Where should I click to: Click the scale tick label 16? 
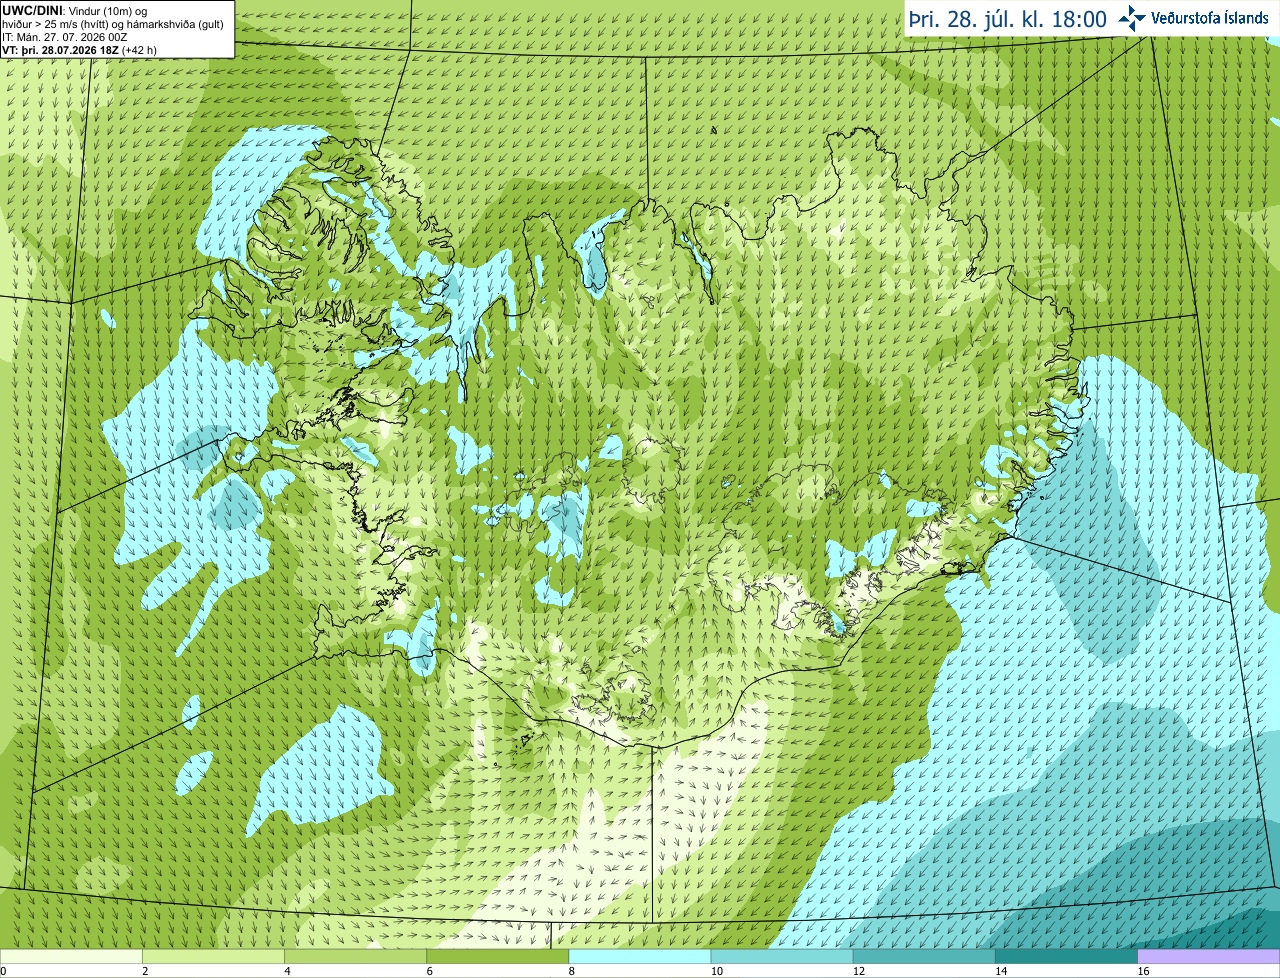point(1144,971)
